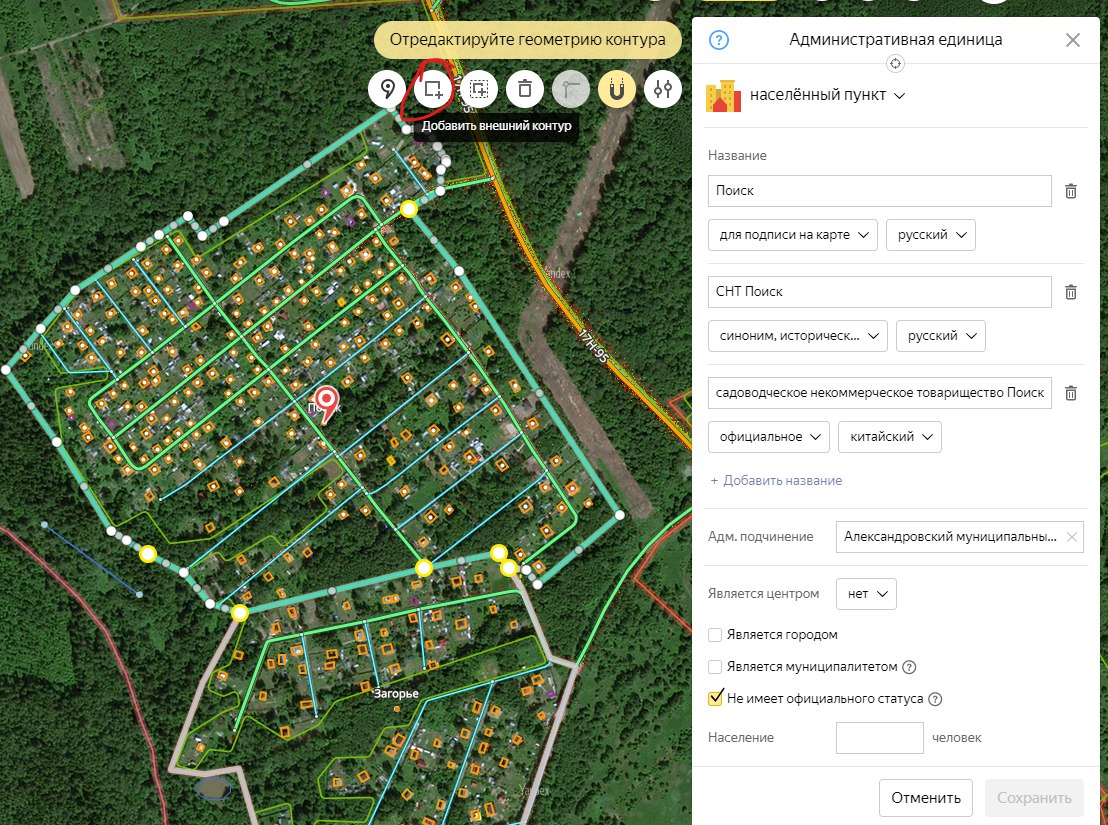Click the садоводческое некоммерческое товарищество input field

[880, 393]
